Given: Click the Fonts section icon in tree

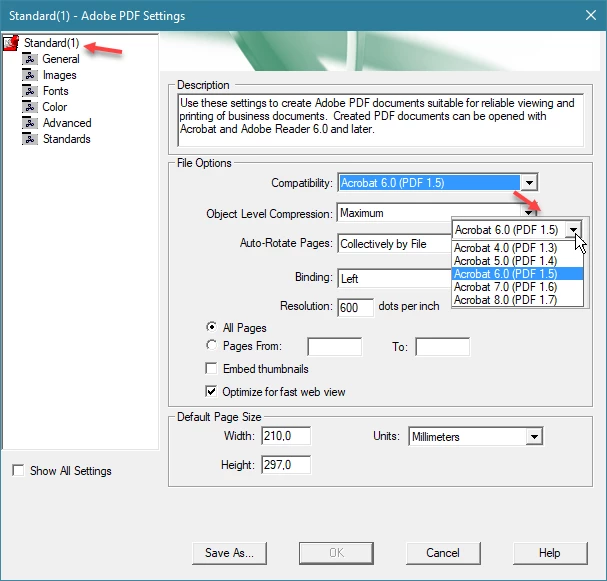Looking at the screenshot, I should coord(30,91).
